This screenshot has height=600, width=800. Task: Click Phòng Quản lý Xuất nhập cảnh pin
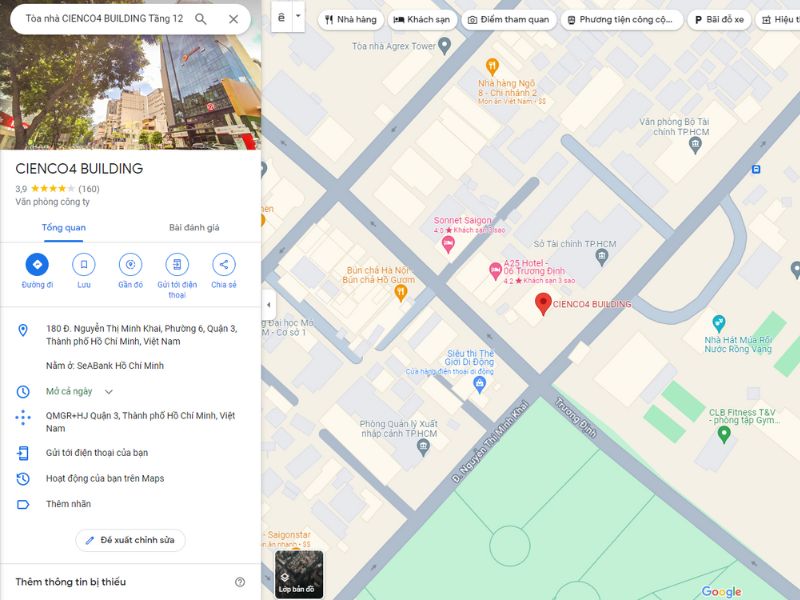click(423, 447)
